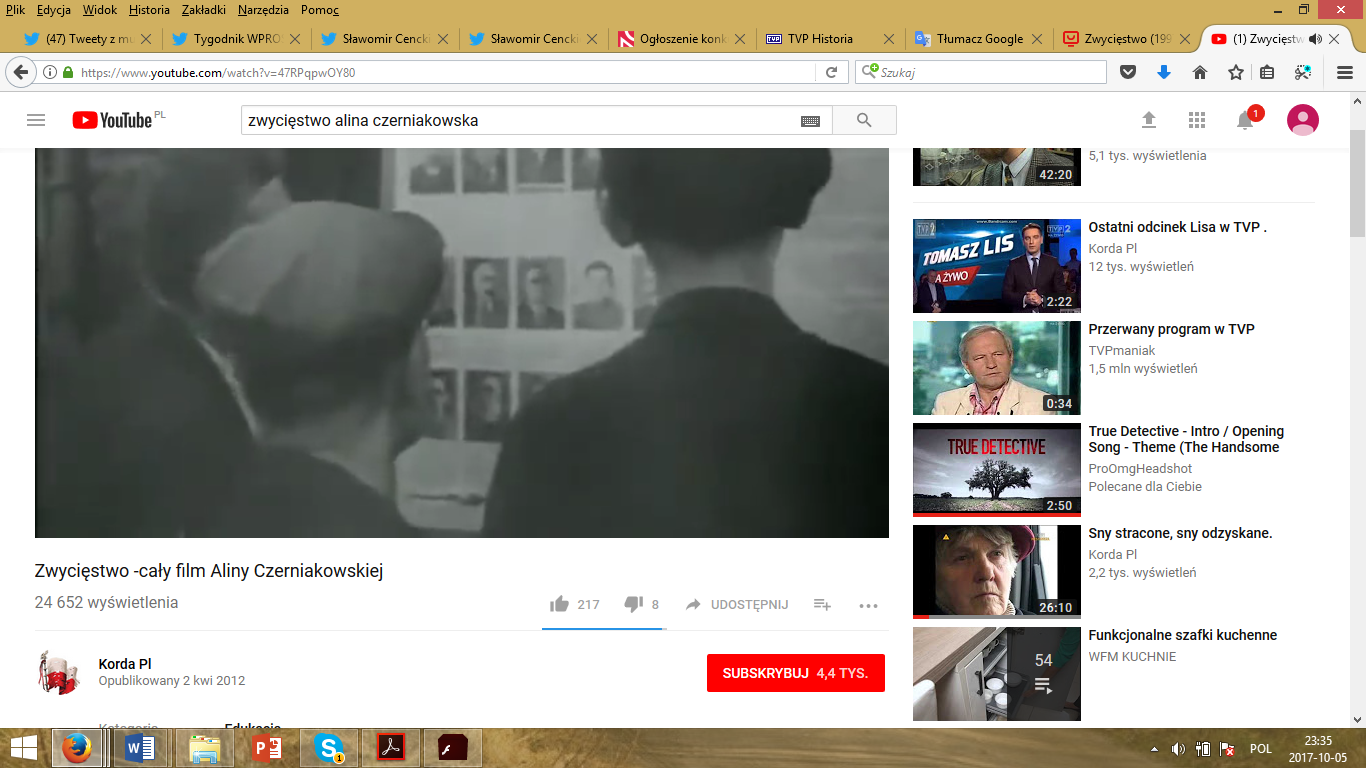Open the Firefox hamburger menu

[1345, 72]
